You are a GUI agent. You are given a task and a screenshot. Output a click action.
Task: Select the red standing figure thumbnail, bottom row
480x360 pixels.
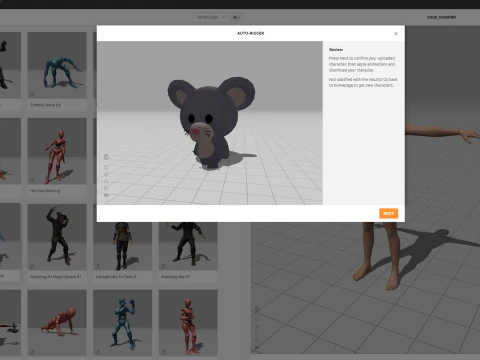tap(188, 323)
